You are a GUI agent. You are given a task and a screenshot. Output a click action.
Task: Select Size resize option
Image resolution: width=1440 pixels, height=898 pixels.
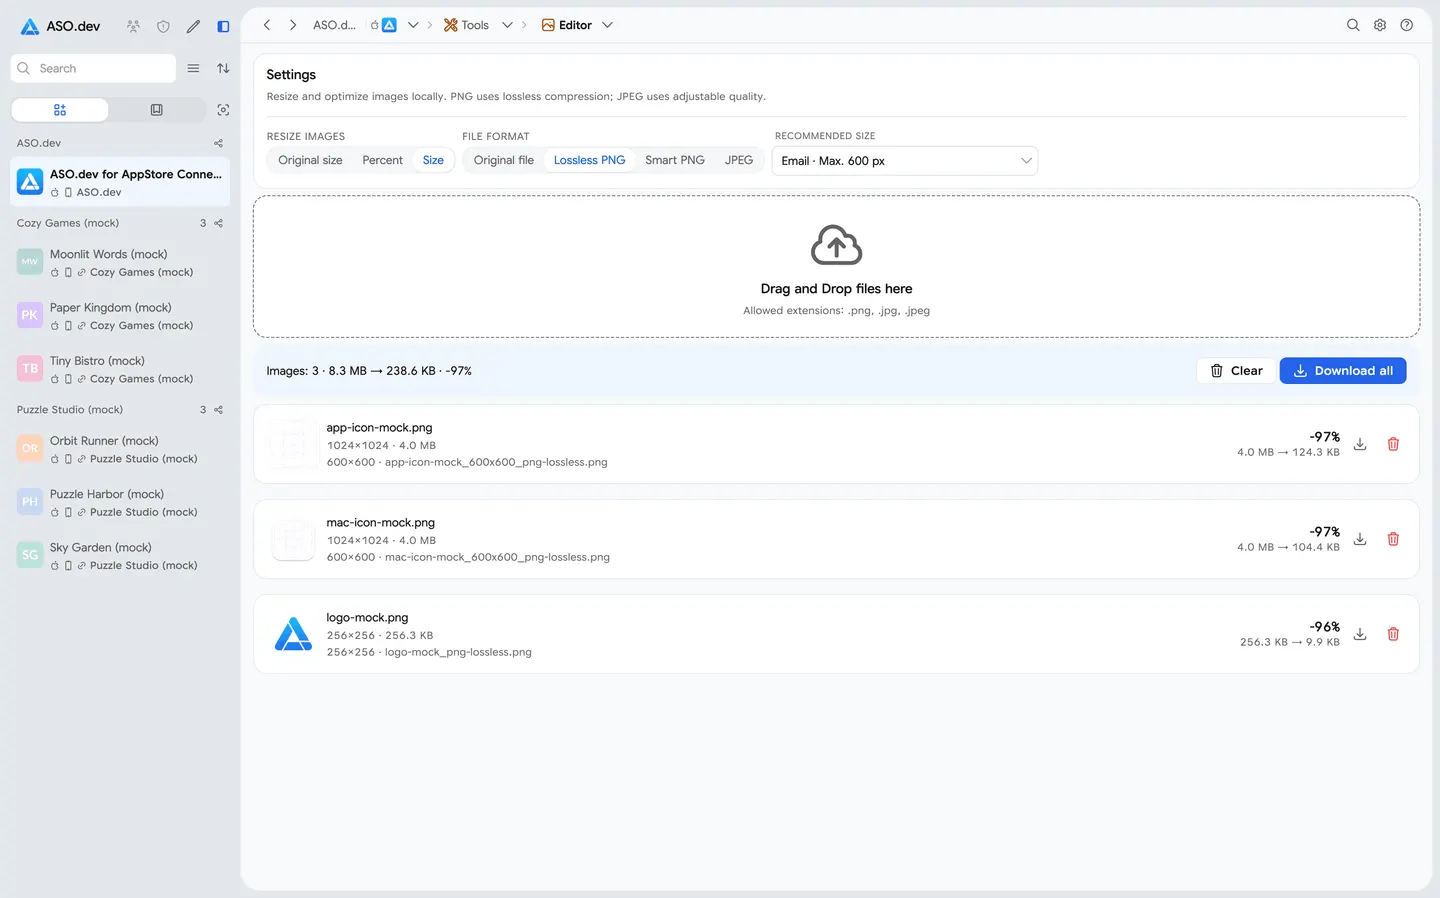(x=433, y=160)
